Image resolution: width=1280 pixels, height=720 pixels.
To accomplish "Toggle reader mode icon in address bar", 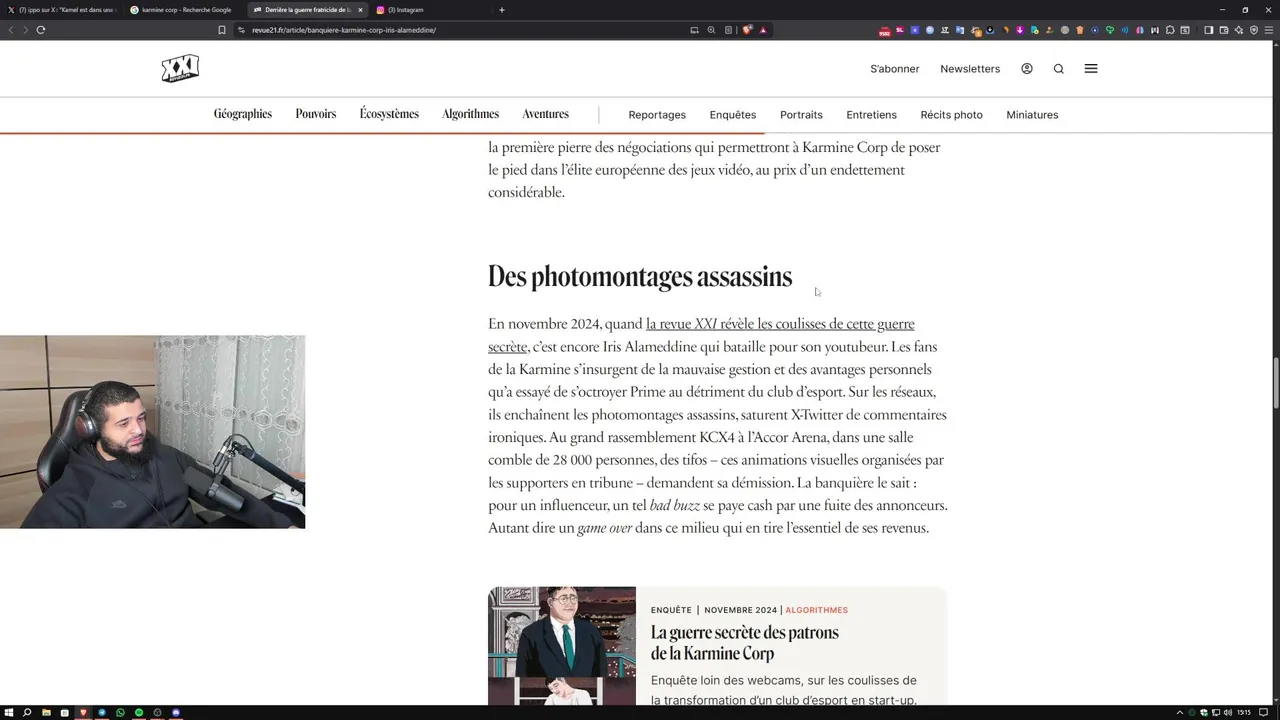I will point(728,30).
